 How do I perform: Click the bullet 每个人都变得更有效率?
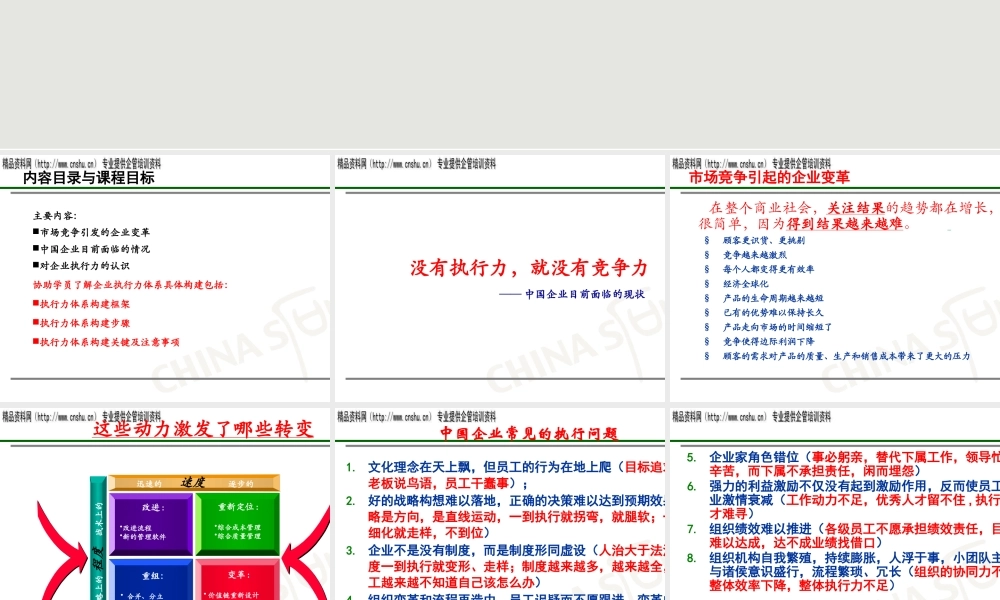[768, 269]
